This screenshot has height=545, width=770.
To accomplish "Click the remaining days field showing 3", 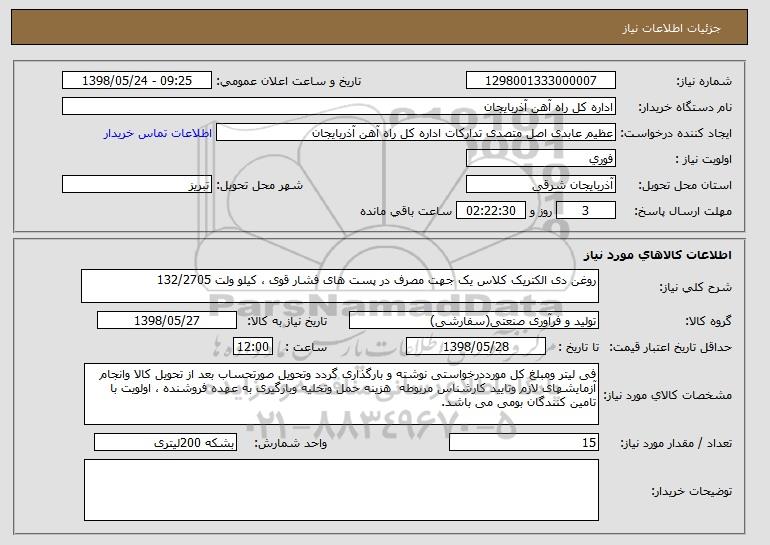I will pyautogui.click(x=585, y=211).
